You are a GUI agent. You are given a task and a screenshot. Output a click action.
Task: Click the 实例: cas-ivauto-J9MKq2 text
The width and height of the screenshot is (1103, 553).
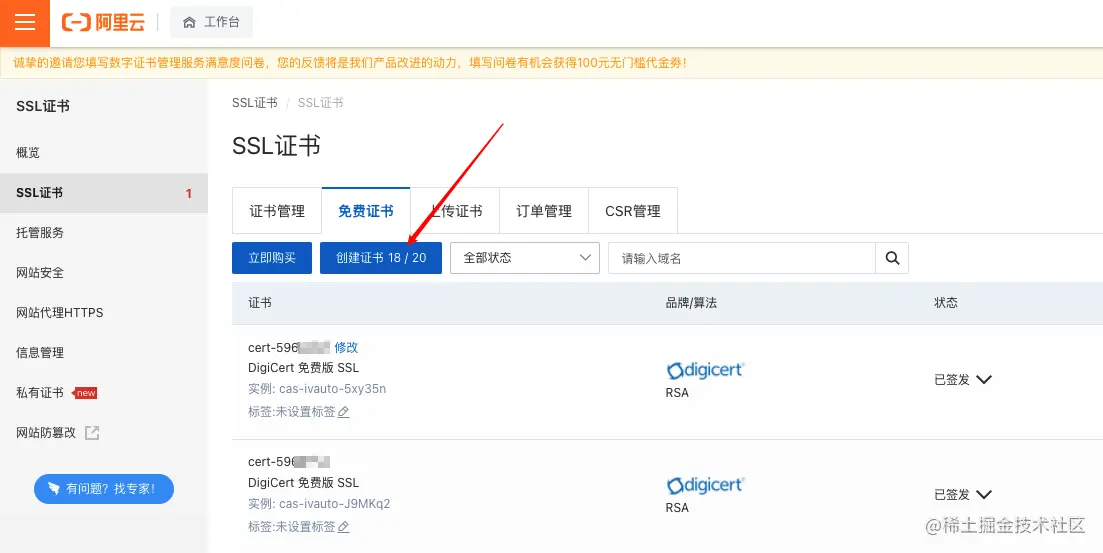(x=319, y=504)
